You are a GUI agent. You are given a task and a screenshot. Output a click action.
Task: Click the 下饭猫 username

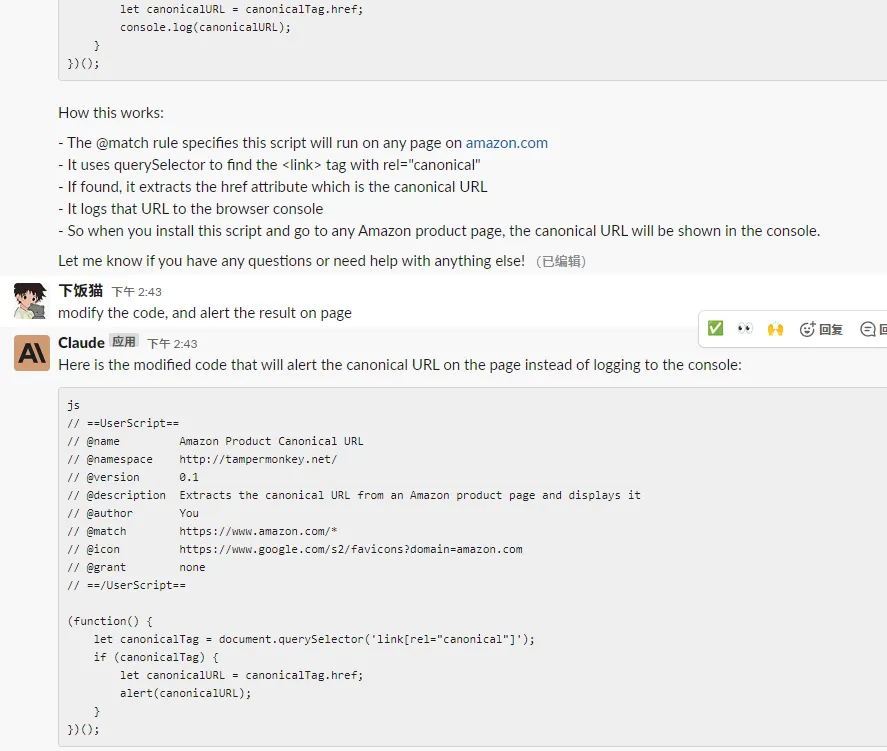(80, 291)
